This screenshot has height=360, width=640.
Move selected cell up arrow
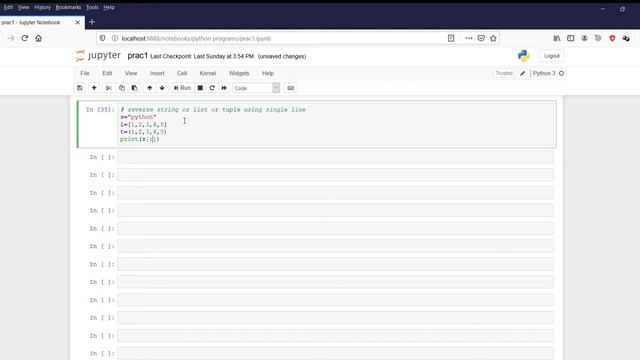click(149, 88)
